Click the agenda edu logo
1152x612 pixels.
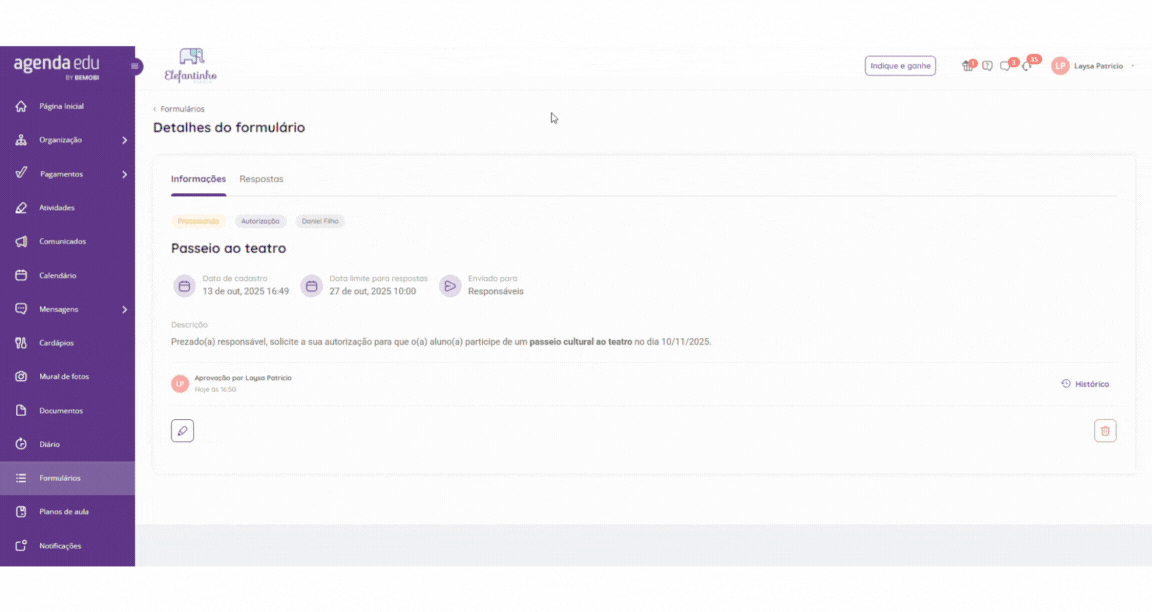(x=57, y=66)
